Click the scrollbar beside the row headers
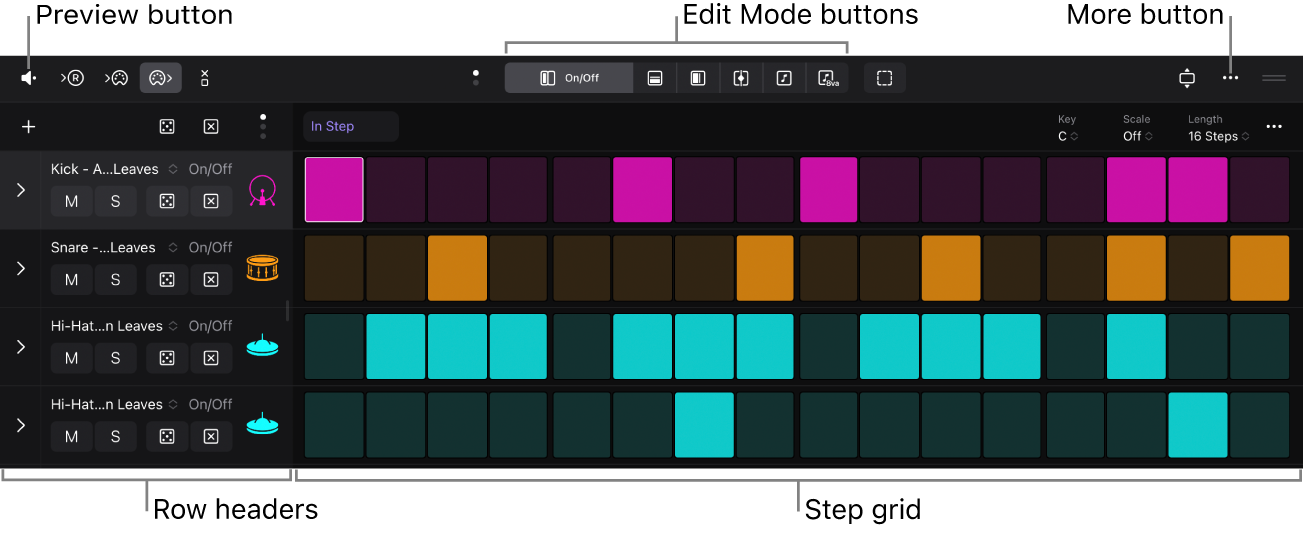 (288, 311)
